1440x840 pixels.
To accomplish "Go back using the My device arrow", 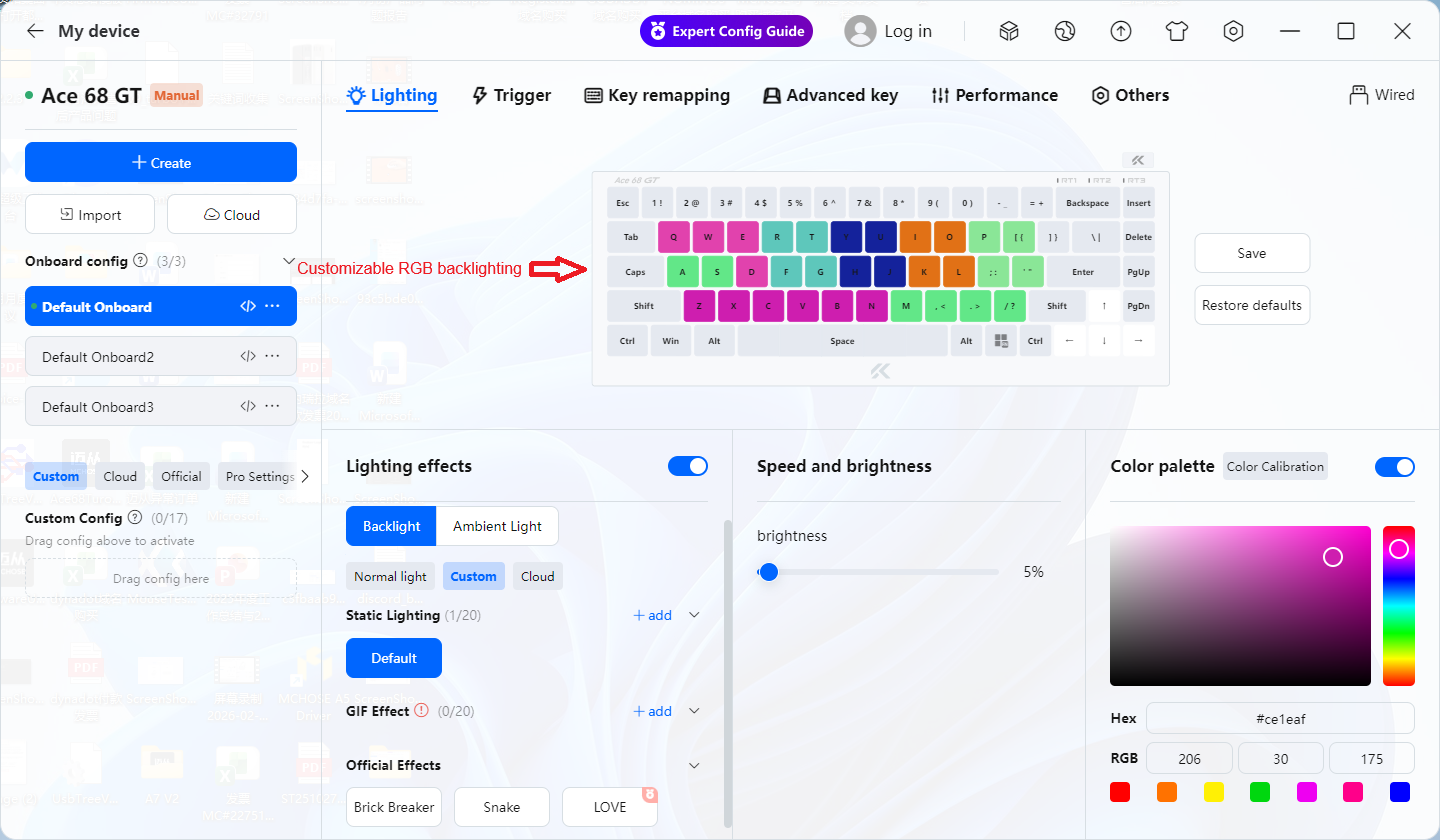I will click(35, 31).
